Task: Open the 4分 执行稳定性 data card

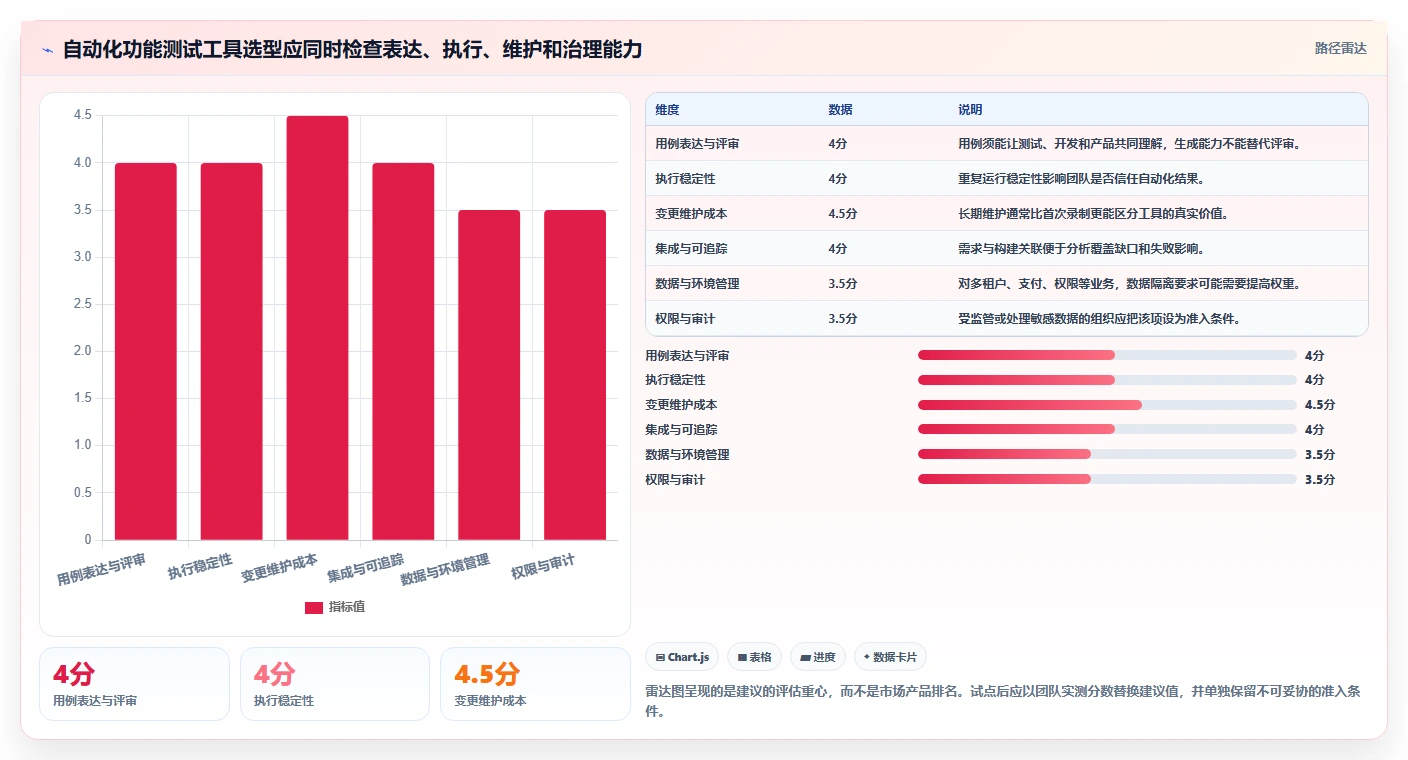Action: tap(334, 684)
